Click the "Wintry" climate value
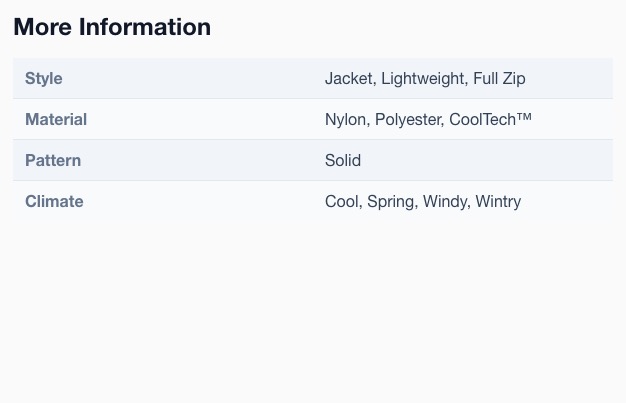The image size is (626, 403). 498,202
